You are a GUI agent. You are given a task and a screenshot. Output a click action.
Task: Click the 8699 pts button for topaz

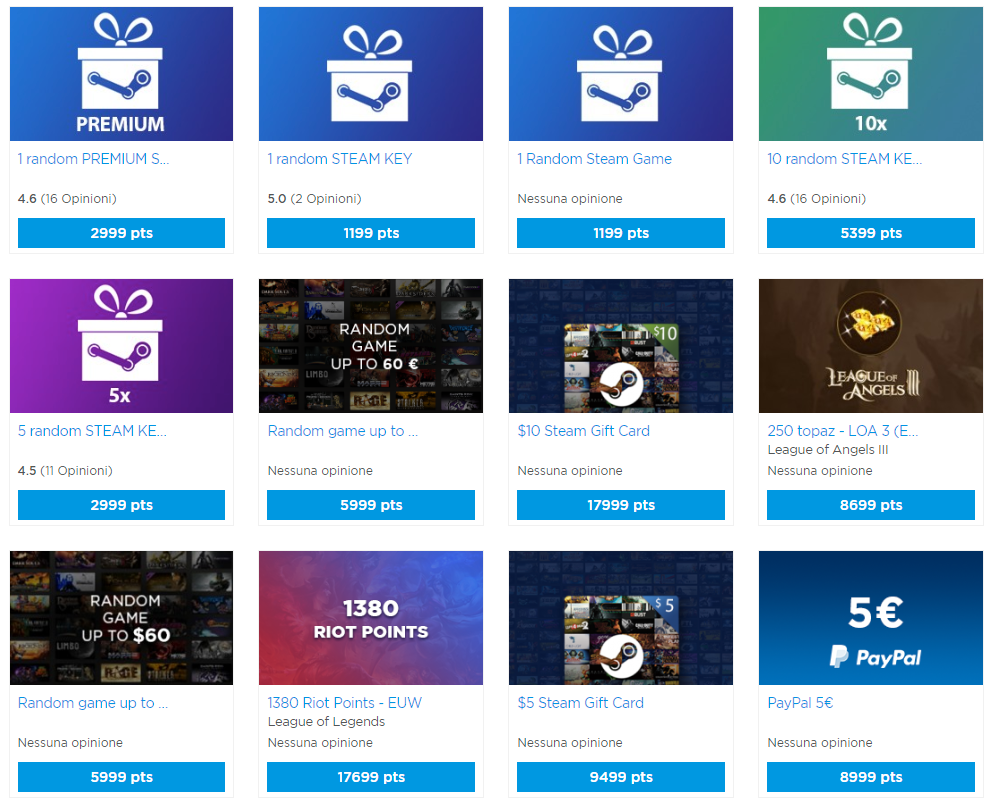point(871,505)
